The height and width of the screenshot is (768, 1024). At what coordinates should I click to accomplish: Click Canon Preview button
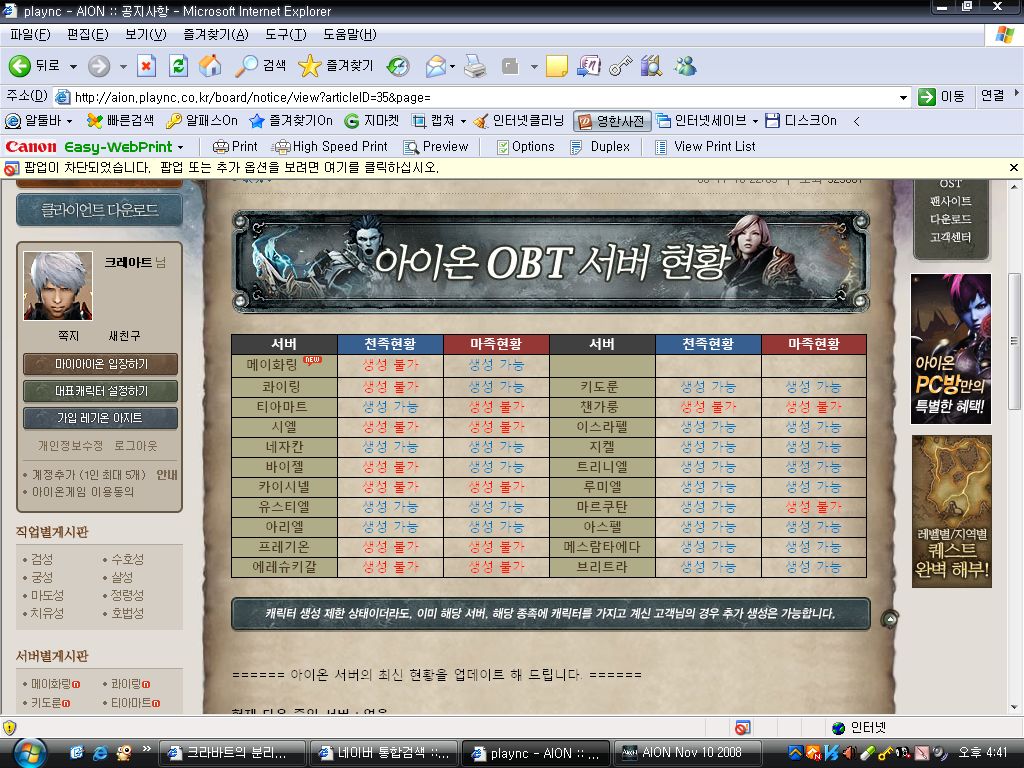pyautogui.click(x=436, y=146)
